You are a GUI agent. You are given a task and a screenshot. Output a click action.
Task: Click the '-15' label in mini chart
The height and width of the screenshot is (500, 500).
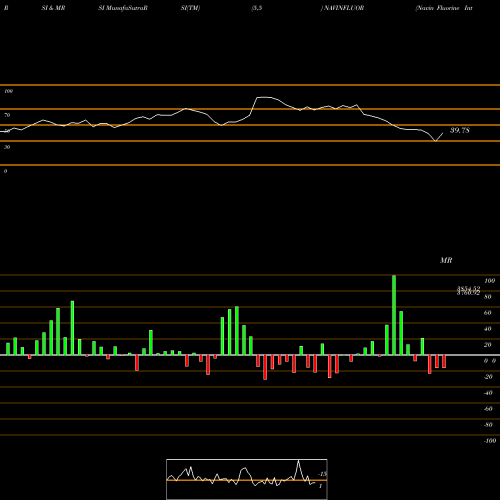(322, 474)
